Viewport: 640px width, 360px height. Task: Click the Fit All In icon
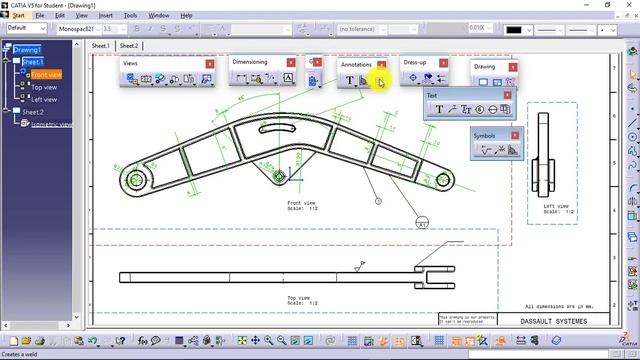242,340
